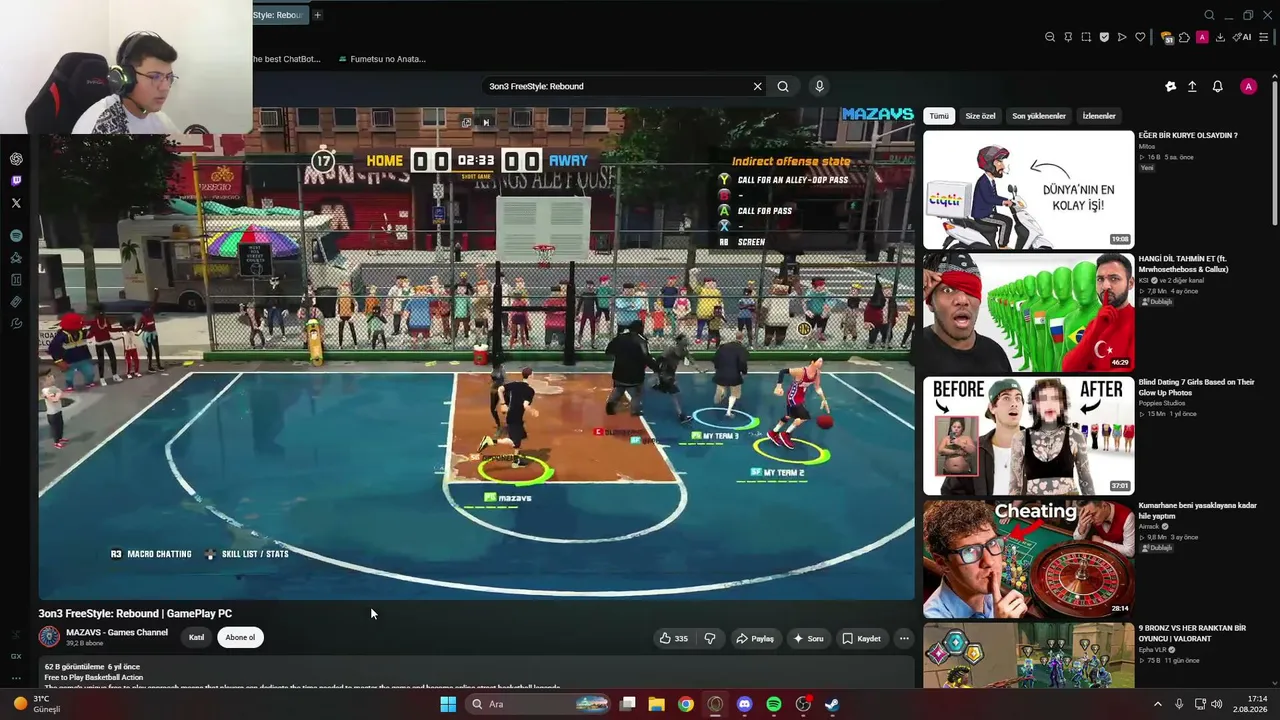
Task: Start voice search with the microphone icon
Action: [820, 86]
